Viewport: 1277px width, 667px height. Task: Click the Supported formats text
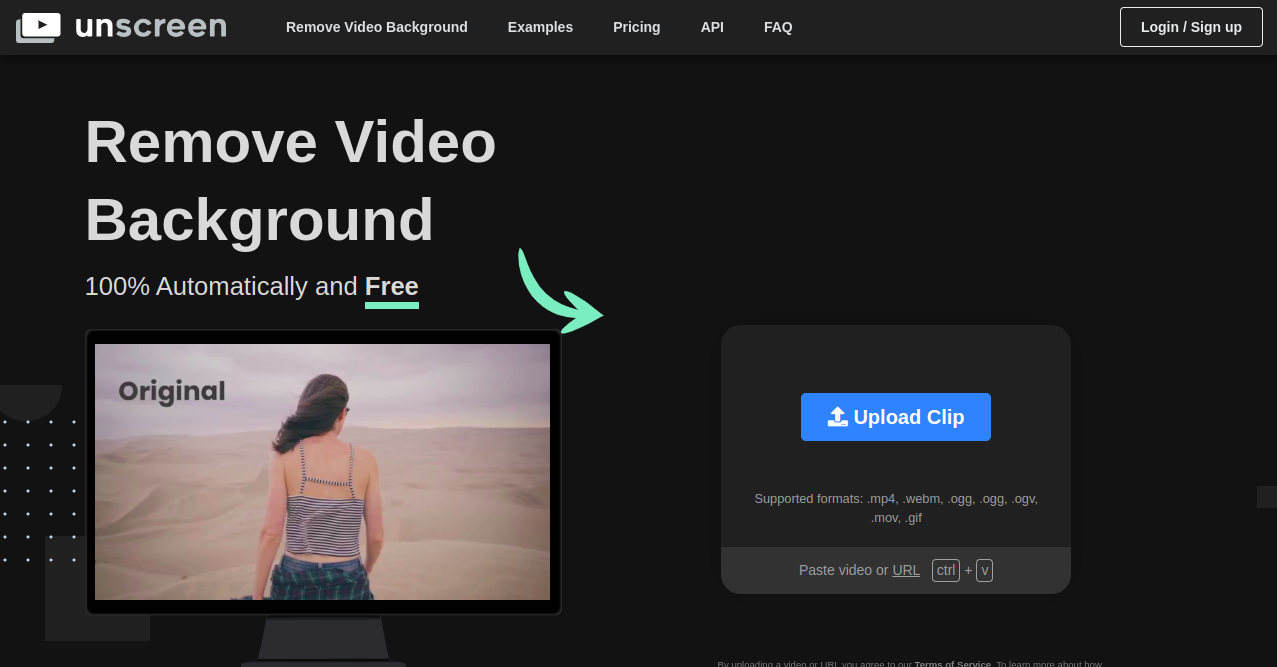click(895, 508)
